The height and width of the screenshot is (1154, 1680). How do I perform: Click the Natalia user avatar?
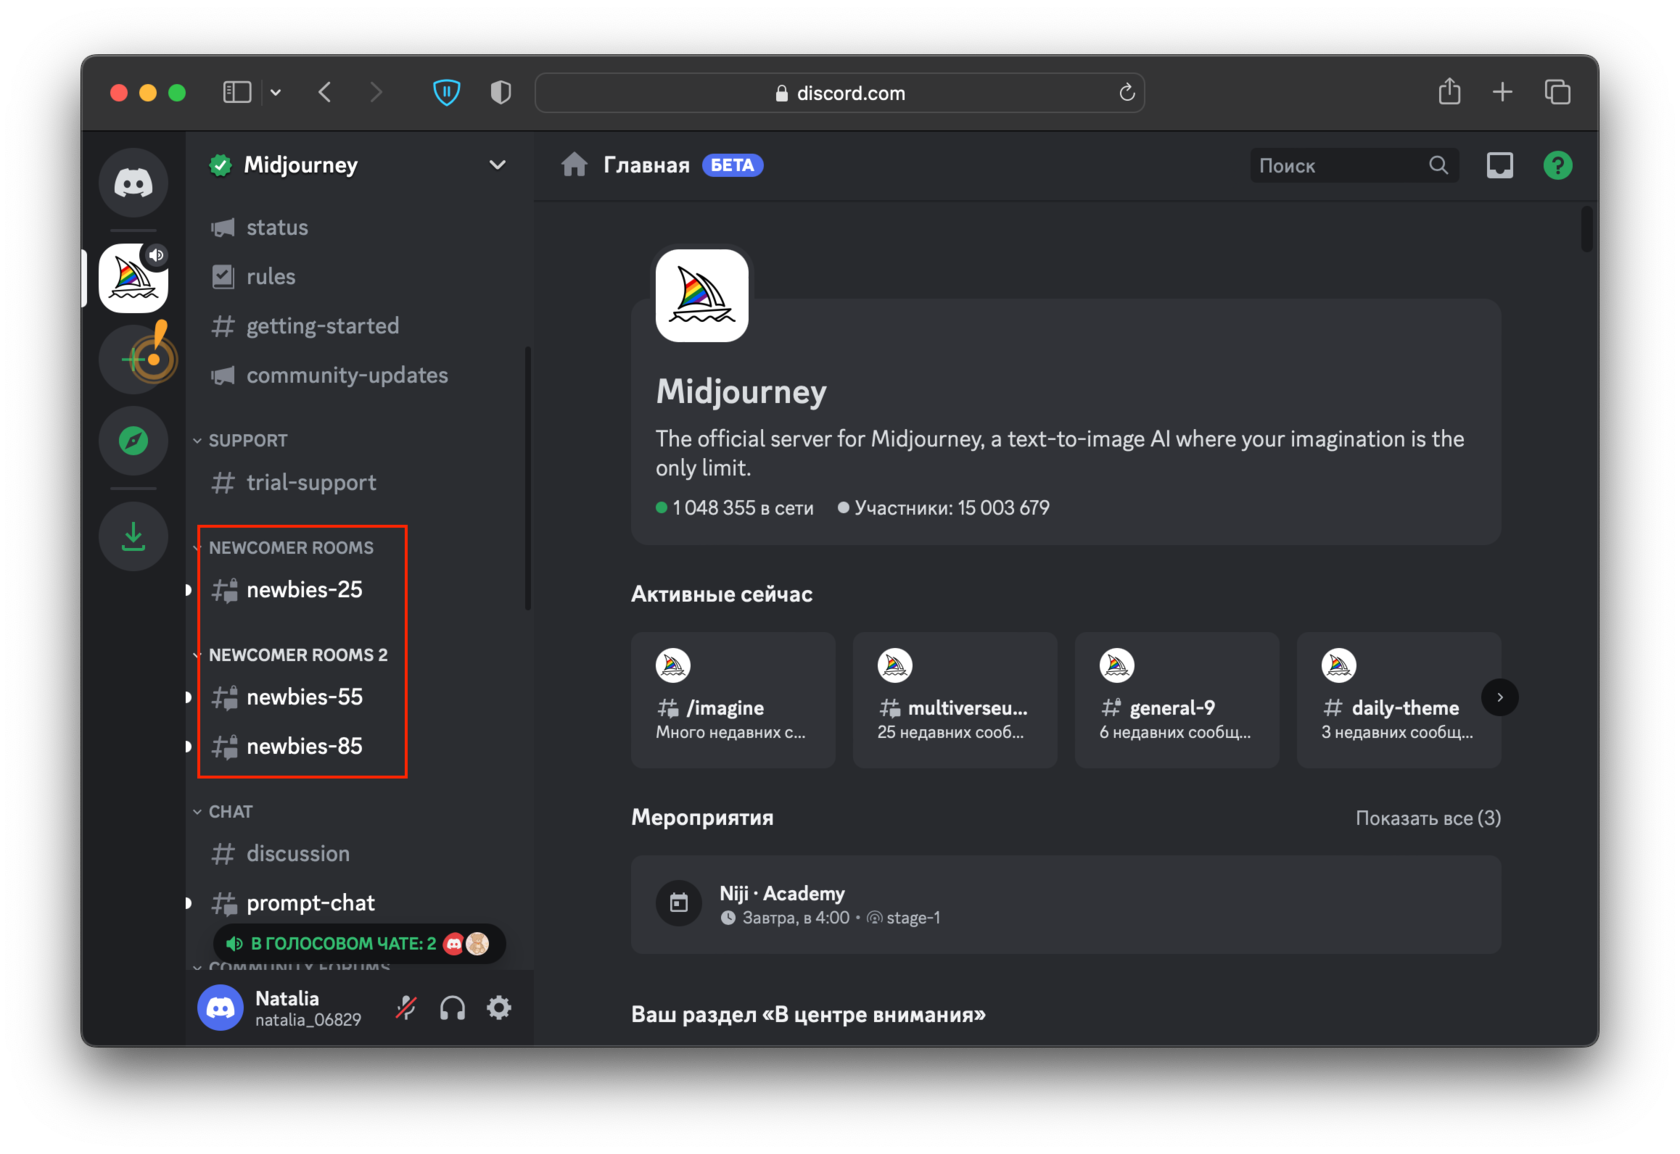(221, 1007)
